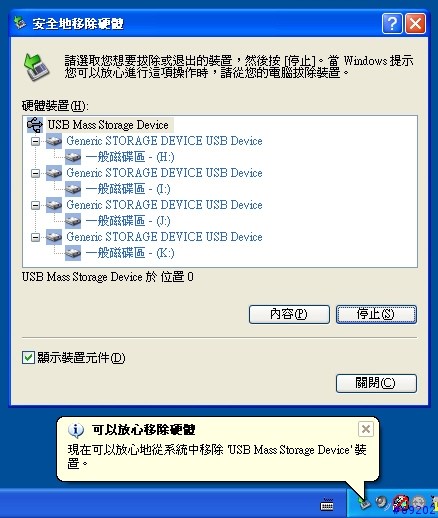The image size is (438, 518).
Task: Collapse the third Generic STORAGE DEVICE node
Action: [x=35, y=205]
